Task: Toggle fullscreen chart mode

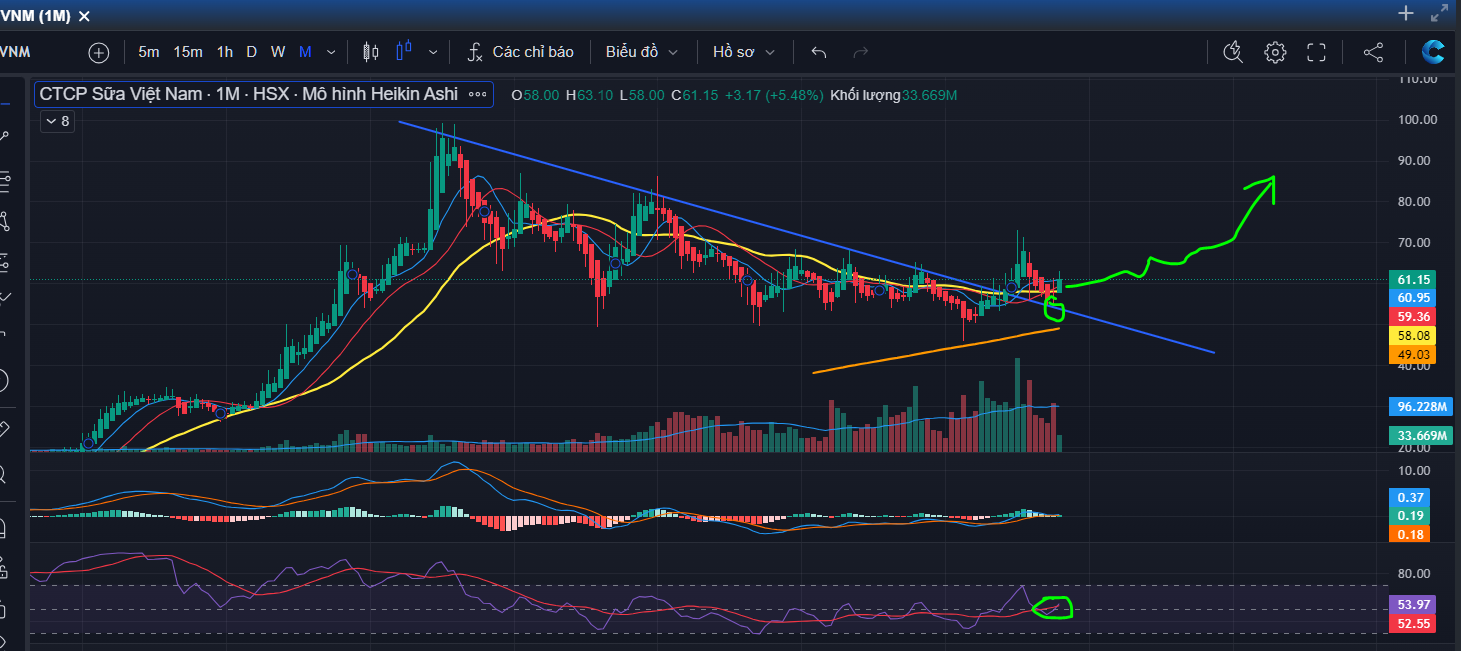Action: point(1317,52)
